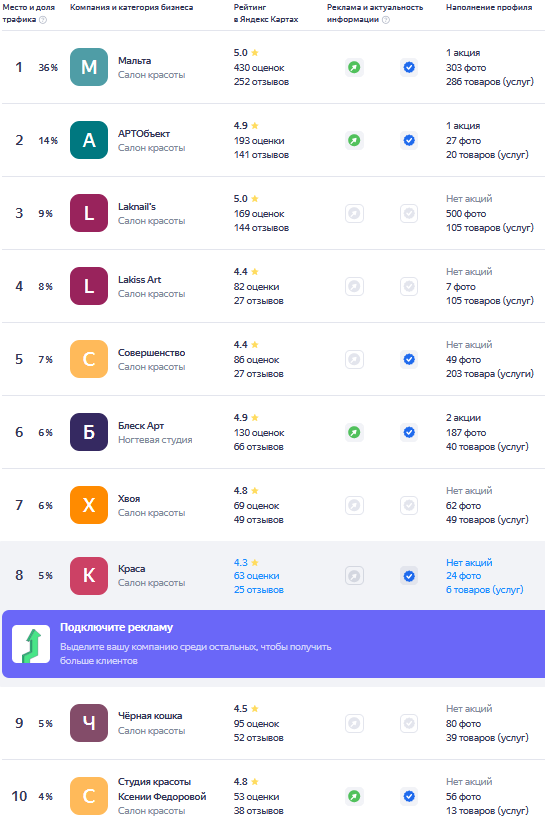Click the green ad icon for Студия красоты Ксении Федоровой
This screenshot has height=825, width=545.
pyautogui.click(x=354, y=796)
